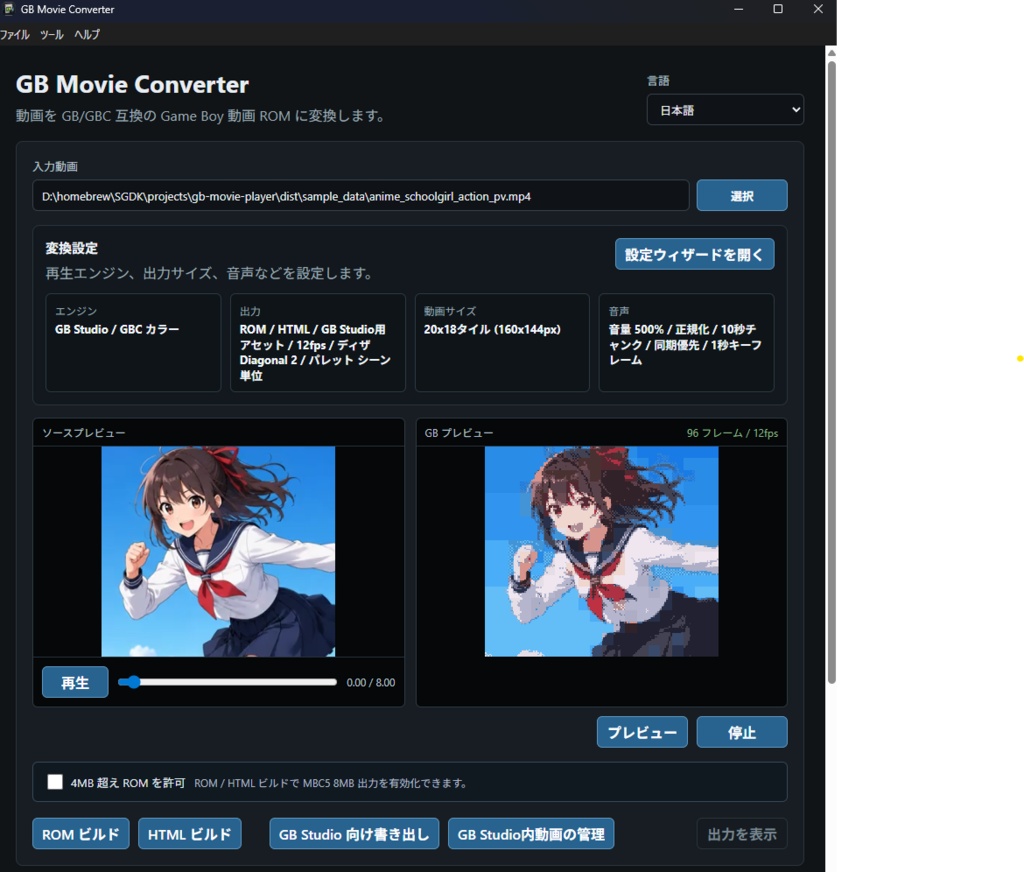
Task: Minimize the GB Movie Converter window
Action: [738, 9]
